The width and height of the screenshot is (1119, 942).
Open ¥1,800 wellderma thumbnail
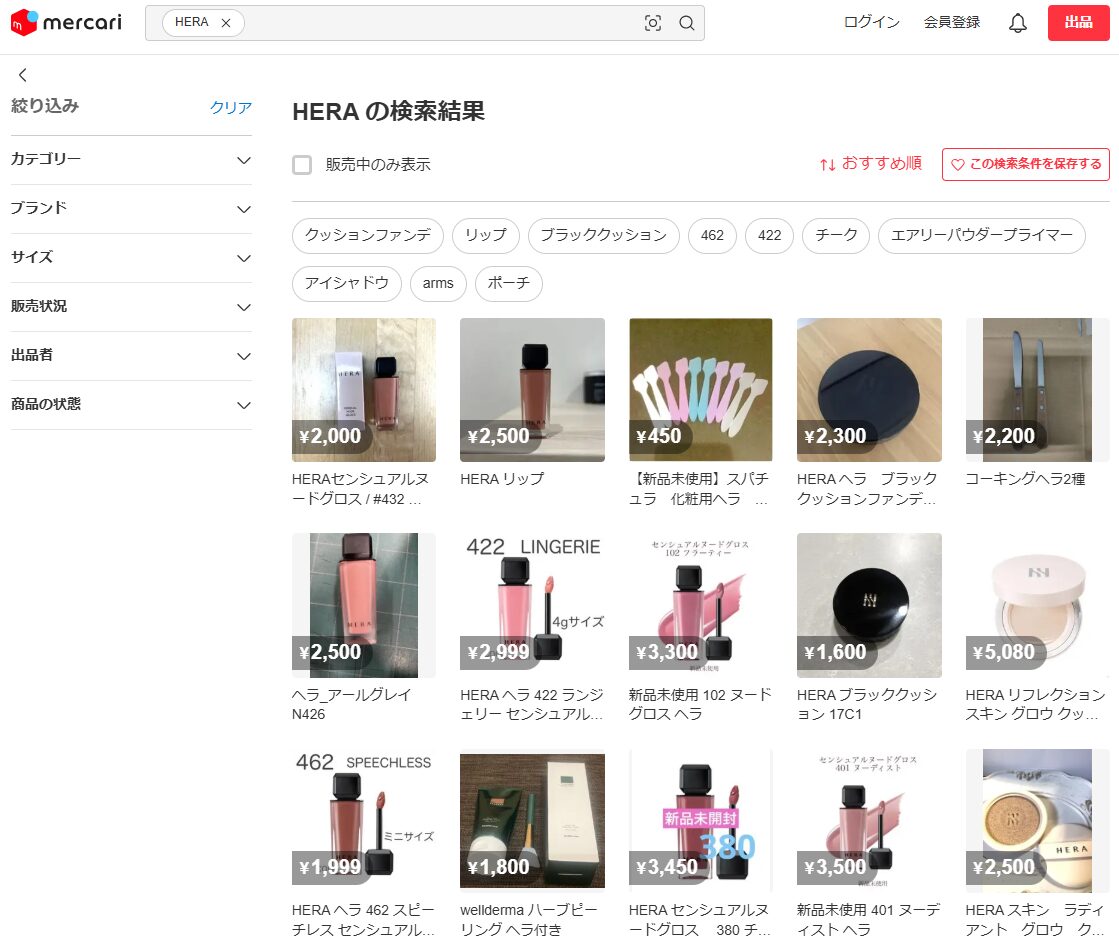(532, 821)
